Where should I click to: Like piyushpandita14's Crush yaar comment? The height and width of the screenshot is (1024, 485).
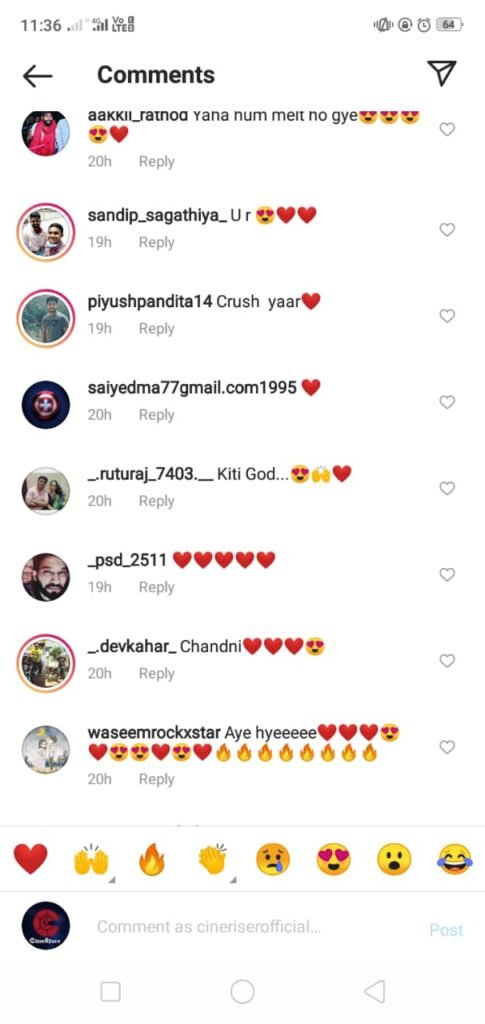coord(446,316)
